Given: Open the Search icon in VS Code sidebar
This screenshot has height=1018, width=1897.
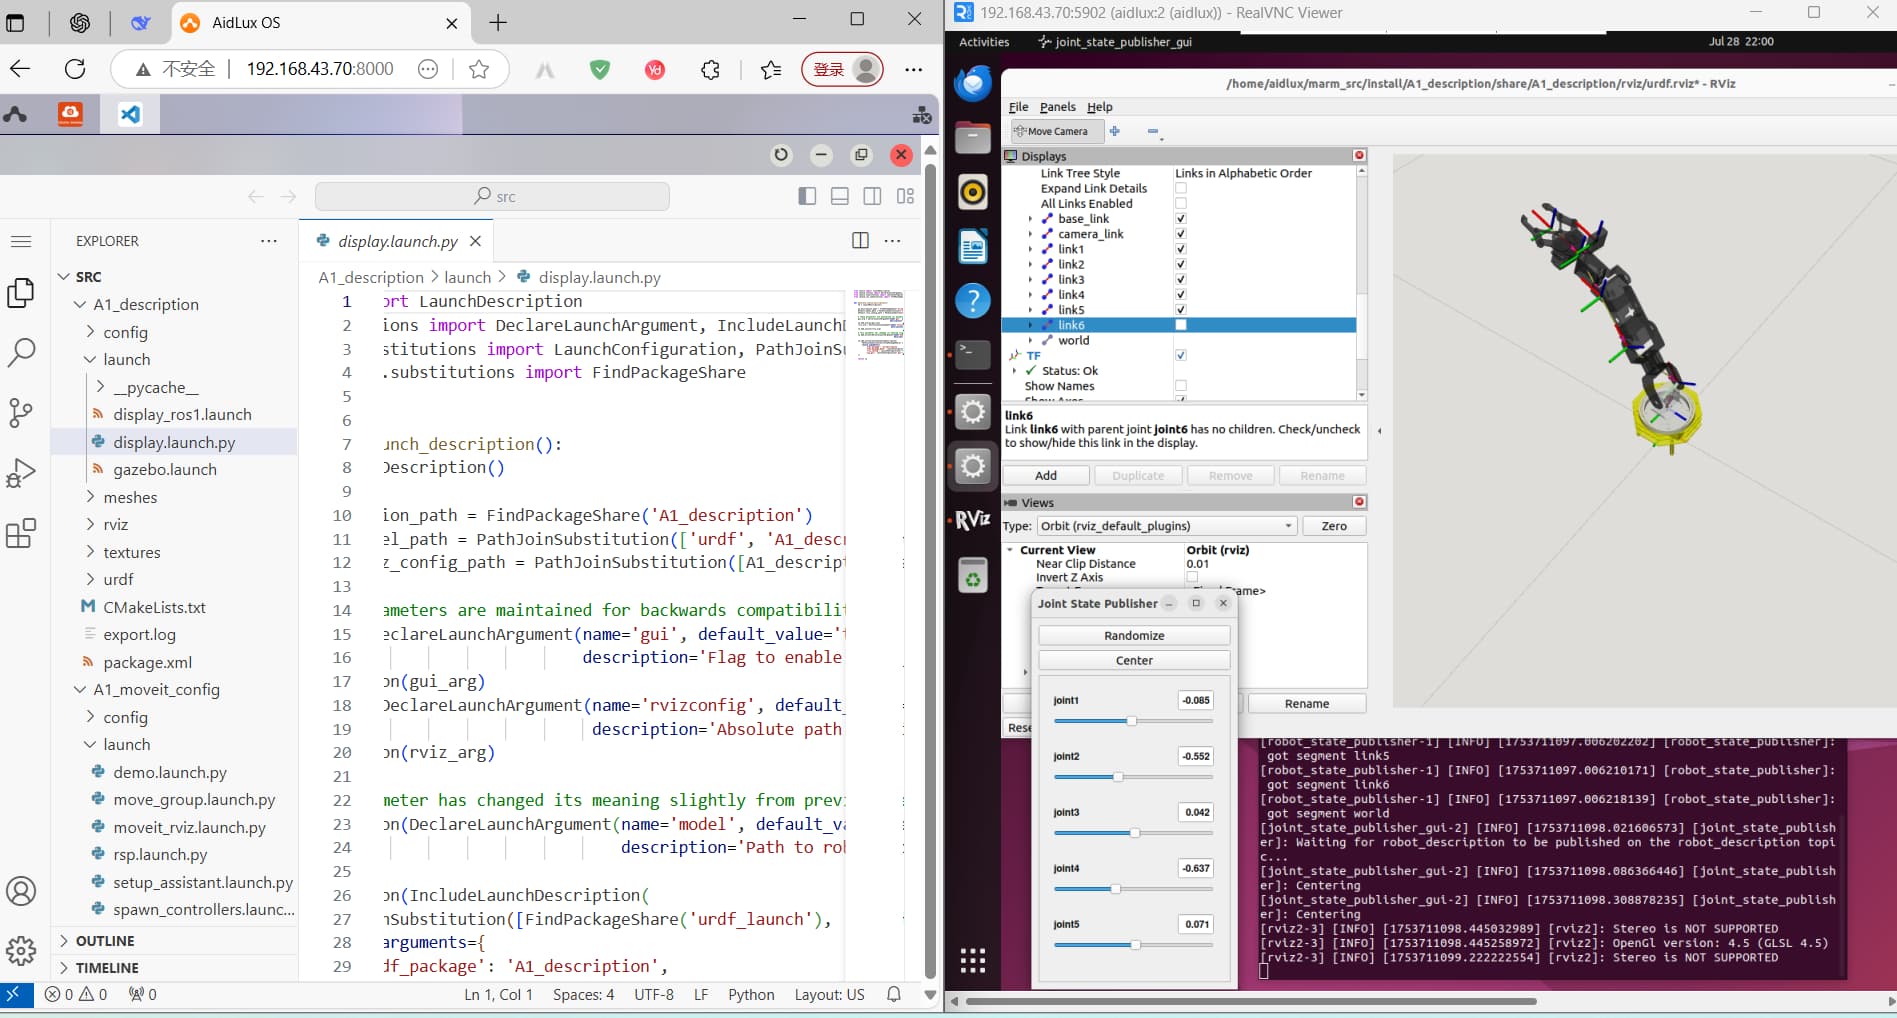Looking at the screenshot, I should pyautogui.click(x=21, y=352).
